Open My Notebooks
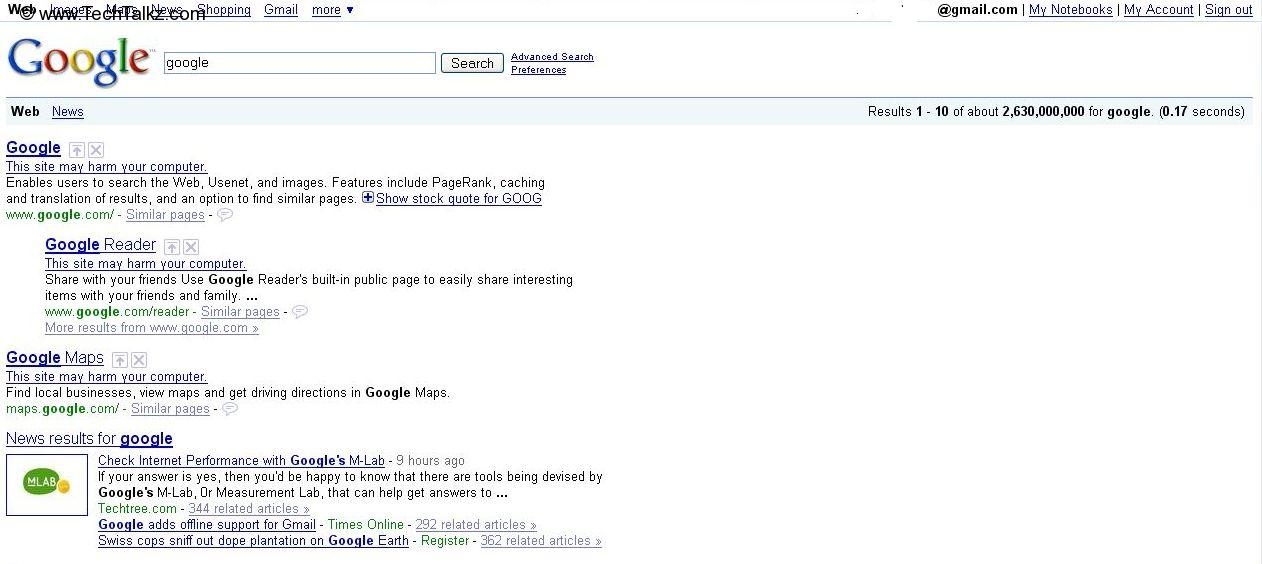This screenshot has width=1262, height=564. pos(1070,10)
